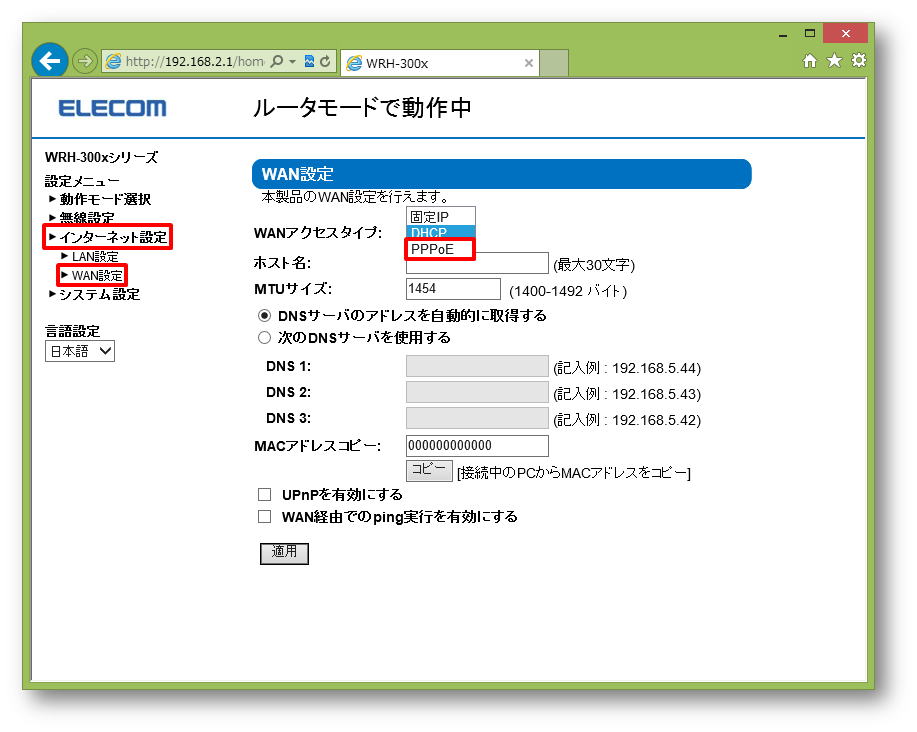Enable WAN経由でのping実行 checkbox
917x732 pixels.
point(264,516)
